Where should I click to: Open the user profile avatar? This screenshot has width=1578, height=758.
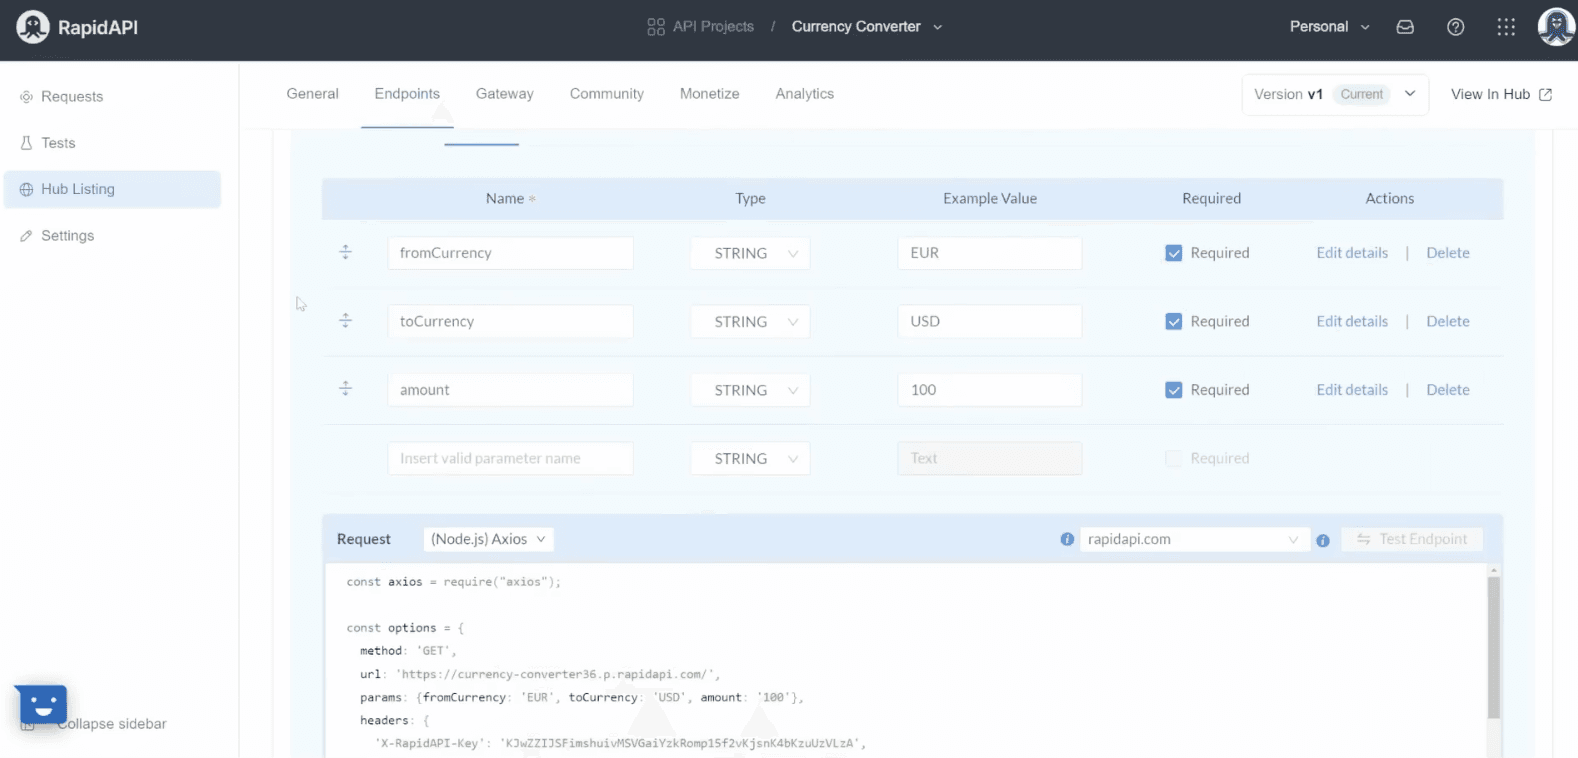[x=1556, y=27]
